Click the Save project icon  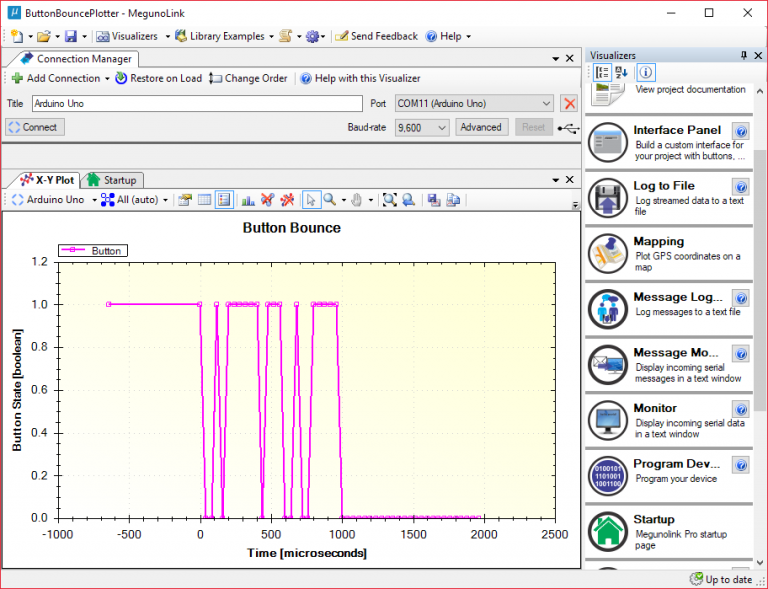(x=71, y=36)
